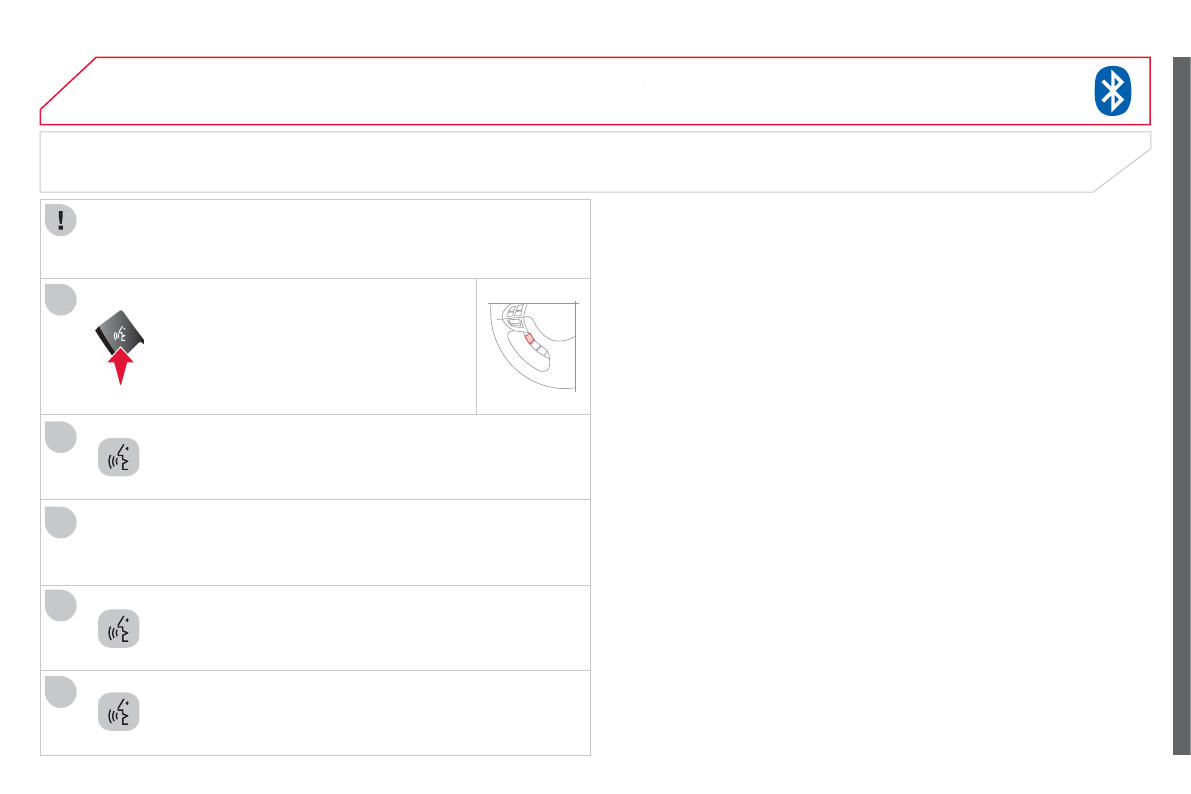Click the warning note box beside the exclamation mark
Image resolution: width=1191 pixels, height=794 pixels.
click(x=330, y=238)
